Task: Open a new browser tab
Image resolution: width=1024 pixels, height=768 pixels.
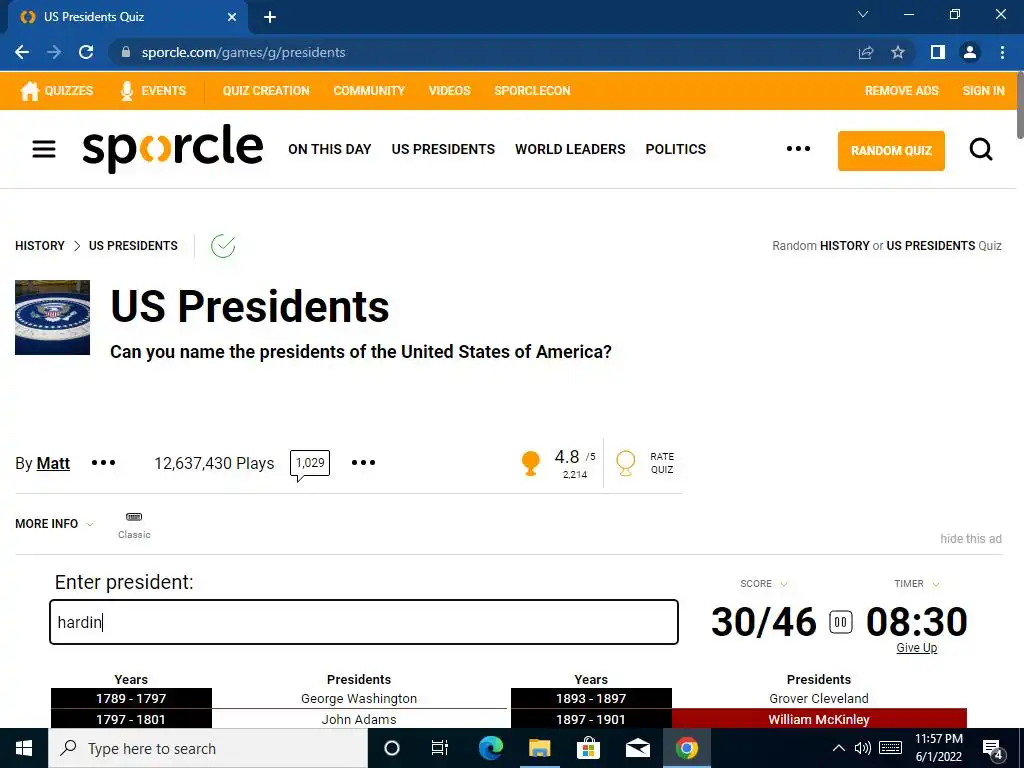Action: click(270, 17)
